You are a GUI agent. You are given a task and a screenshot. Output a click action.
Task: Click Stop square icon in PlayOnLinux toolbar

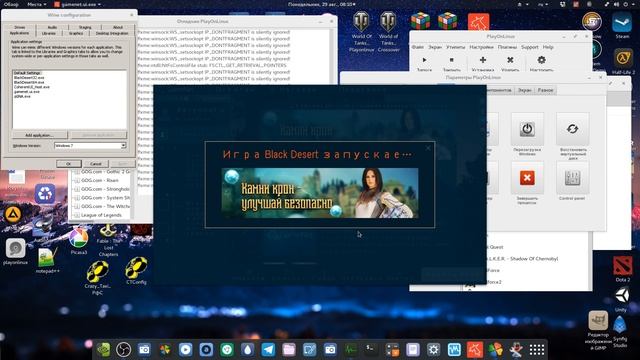coord(451,60)
